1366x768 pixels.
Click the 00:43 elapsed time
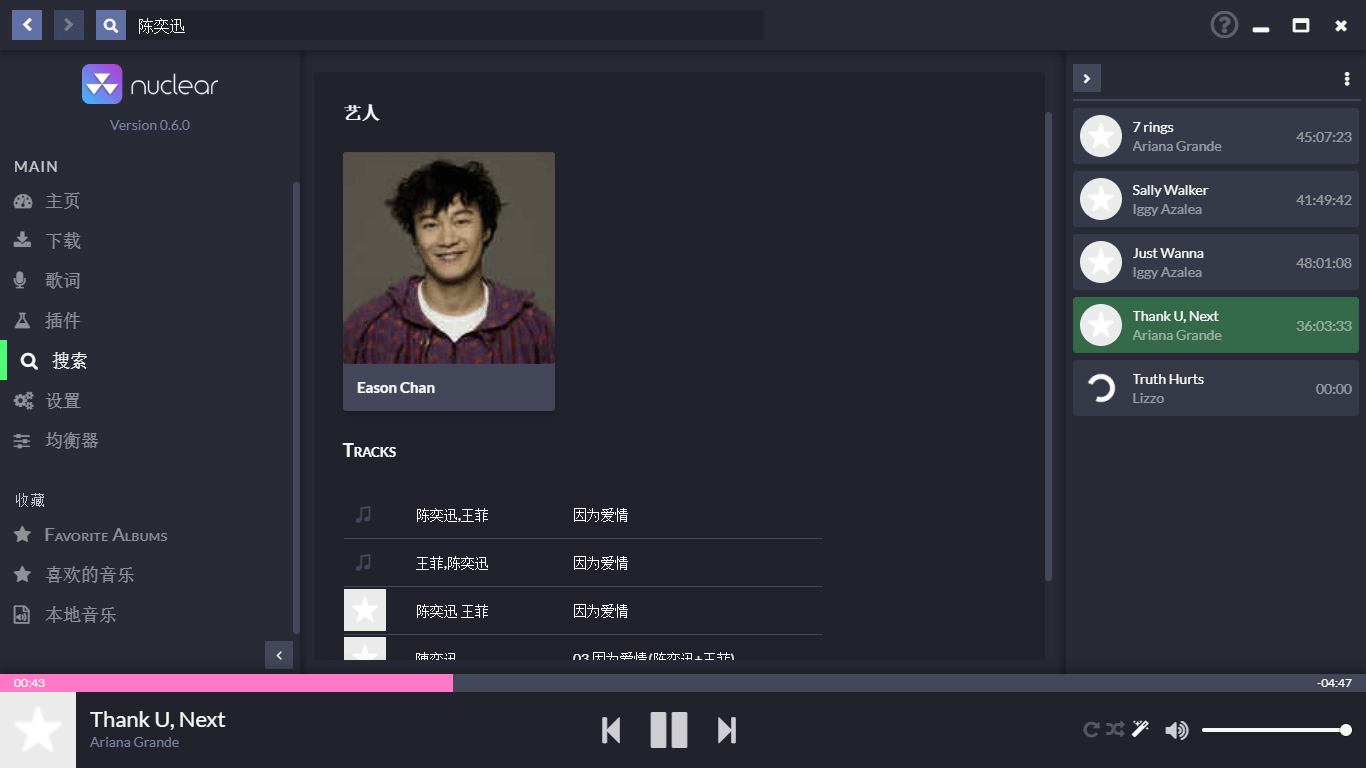[29, 683]
